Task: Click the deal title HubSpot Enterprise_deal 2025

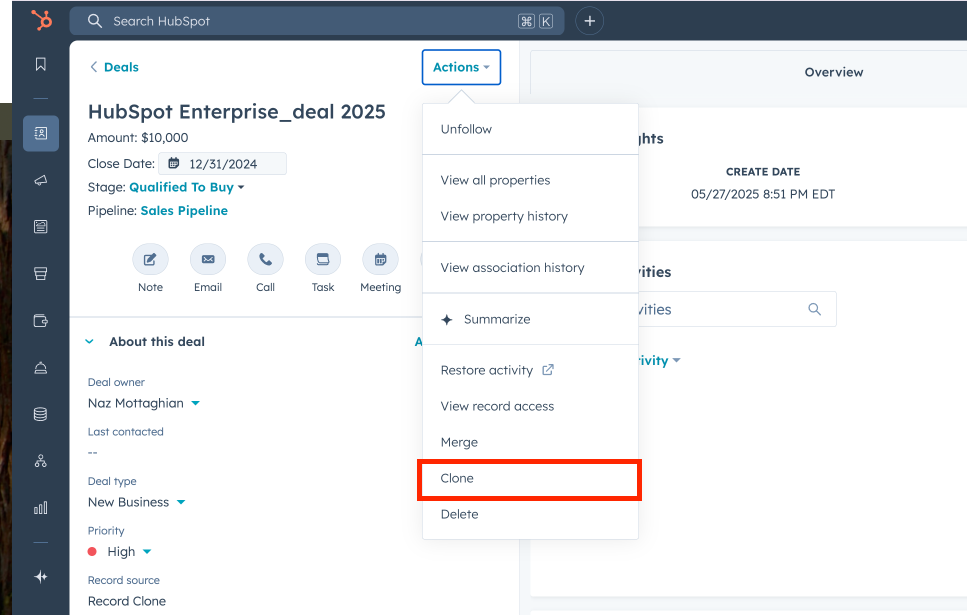Action: [237, 112]
